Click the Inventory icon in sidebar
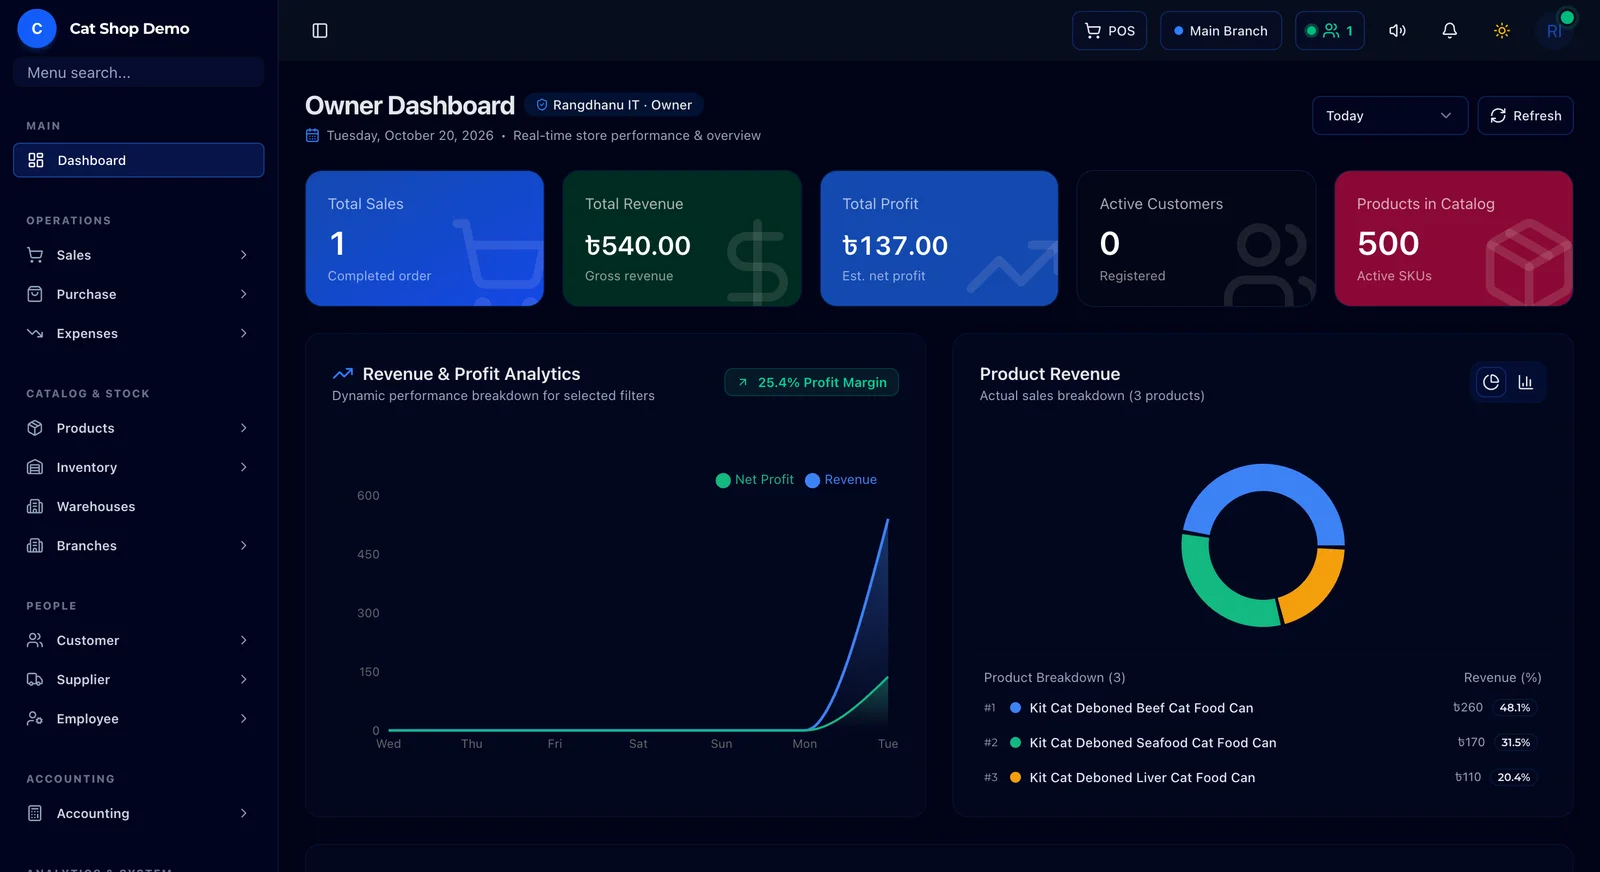This screenshot has height=872, width=1600. (35, 467)
